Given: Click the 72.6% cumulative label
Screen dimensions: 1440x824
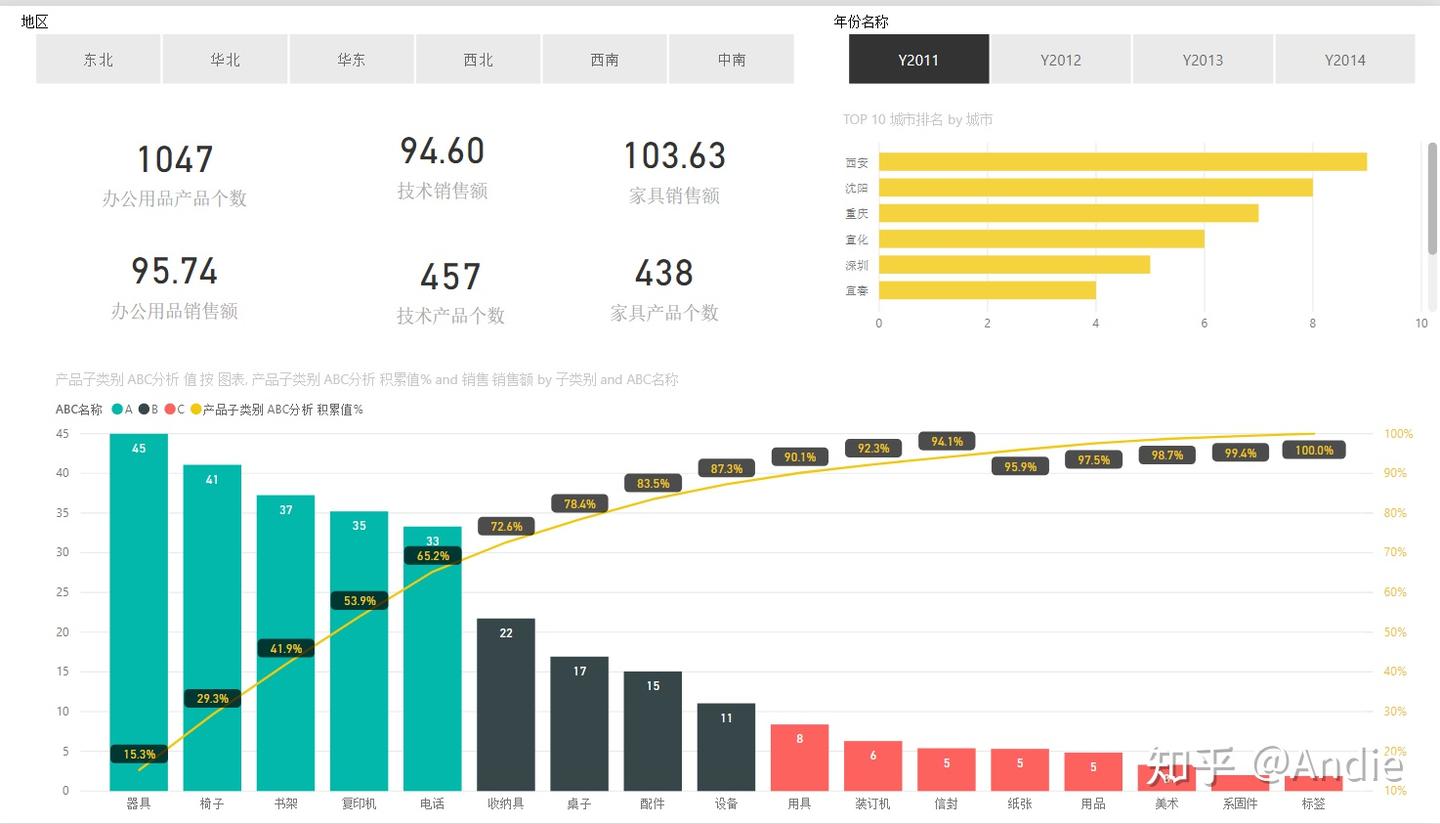Looking at the screenshot, I should pyautogui.click(x=506, y=526).
